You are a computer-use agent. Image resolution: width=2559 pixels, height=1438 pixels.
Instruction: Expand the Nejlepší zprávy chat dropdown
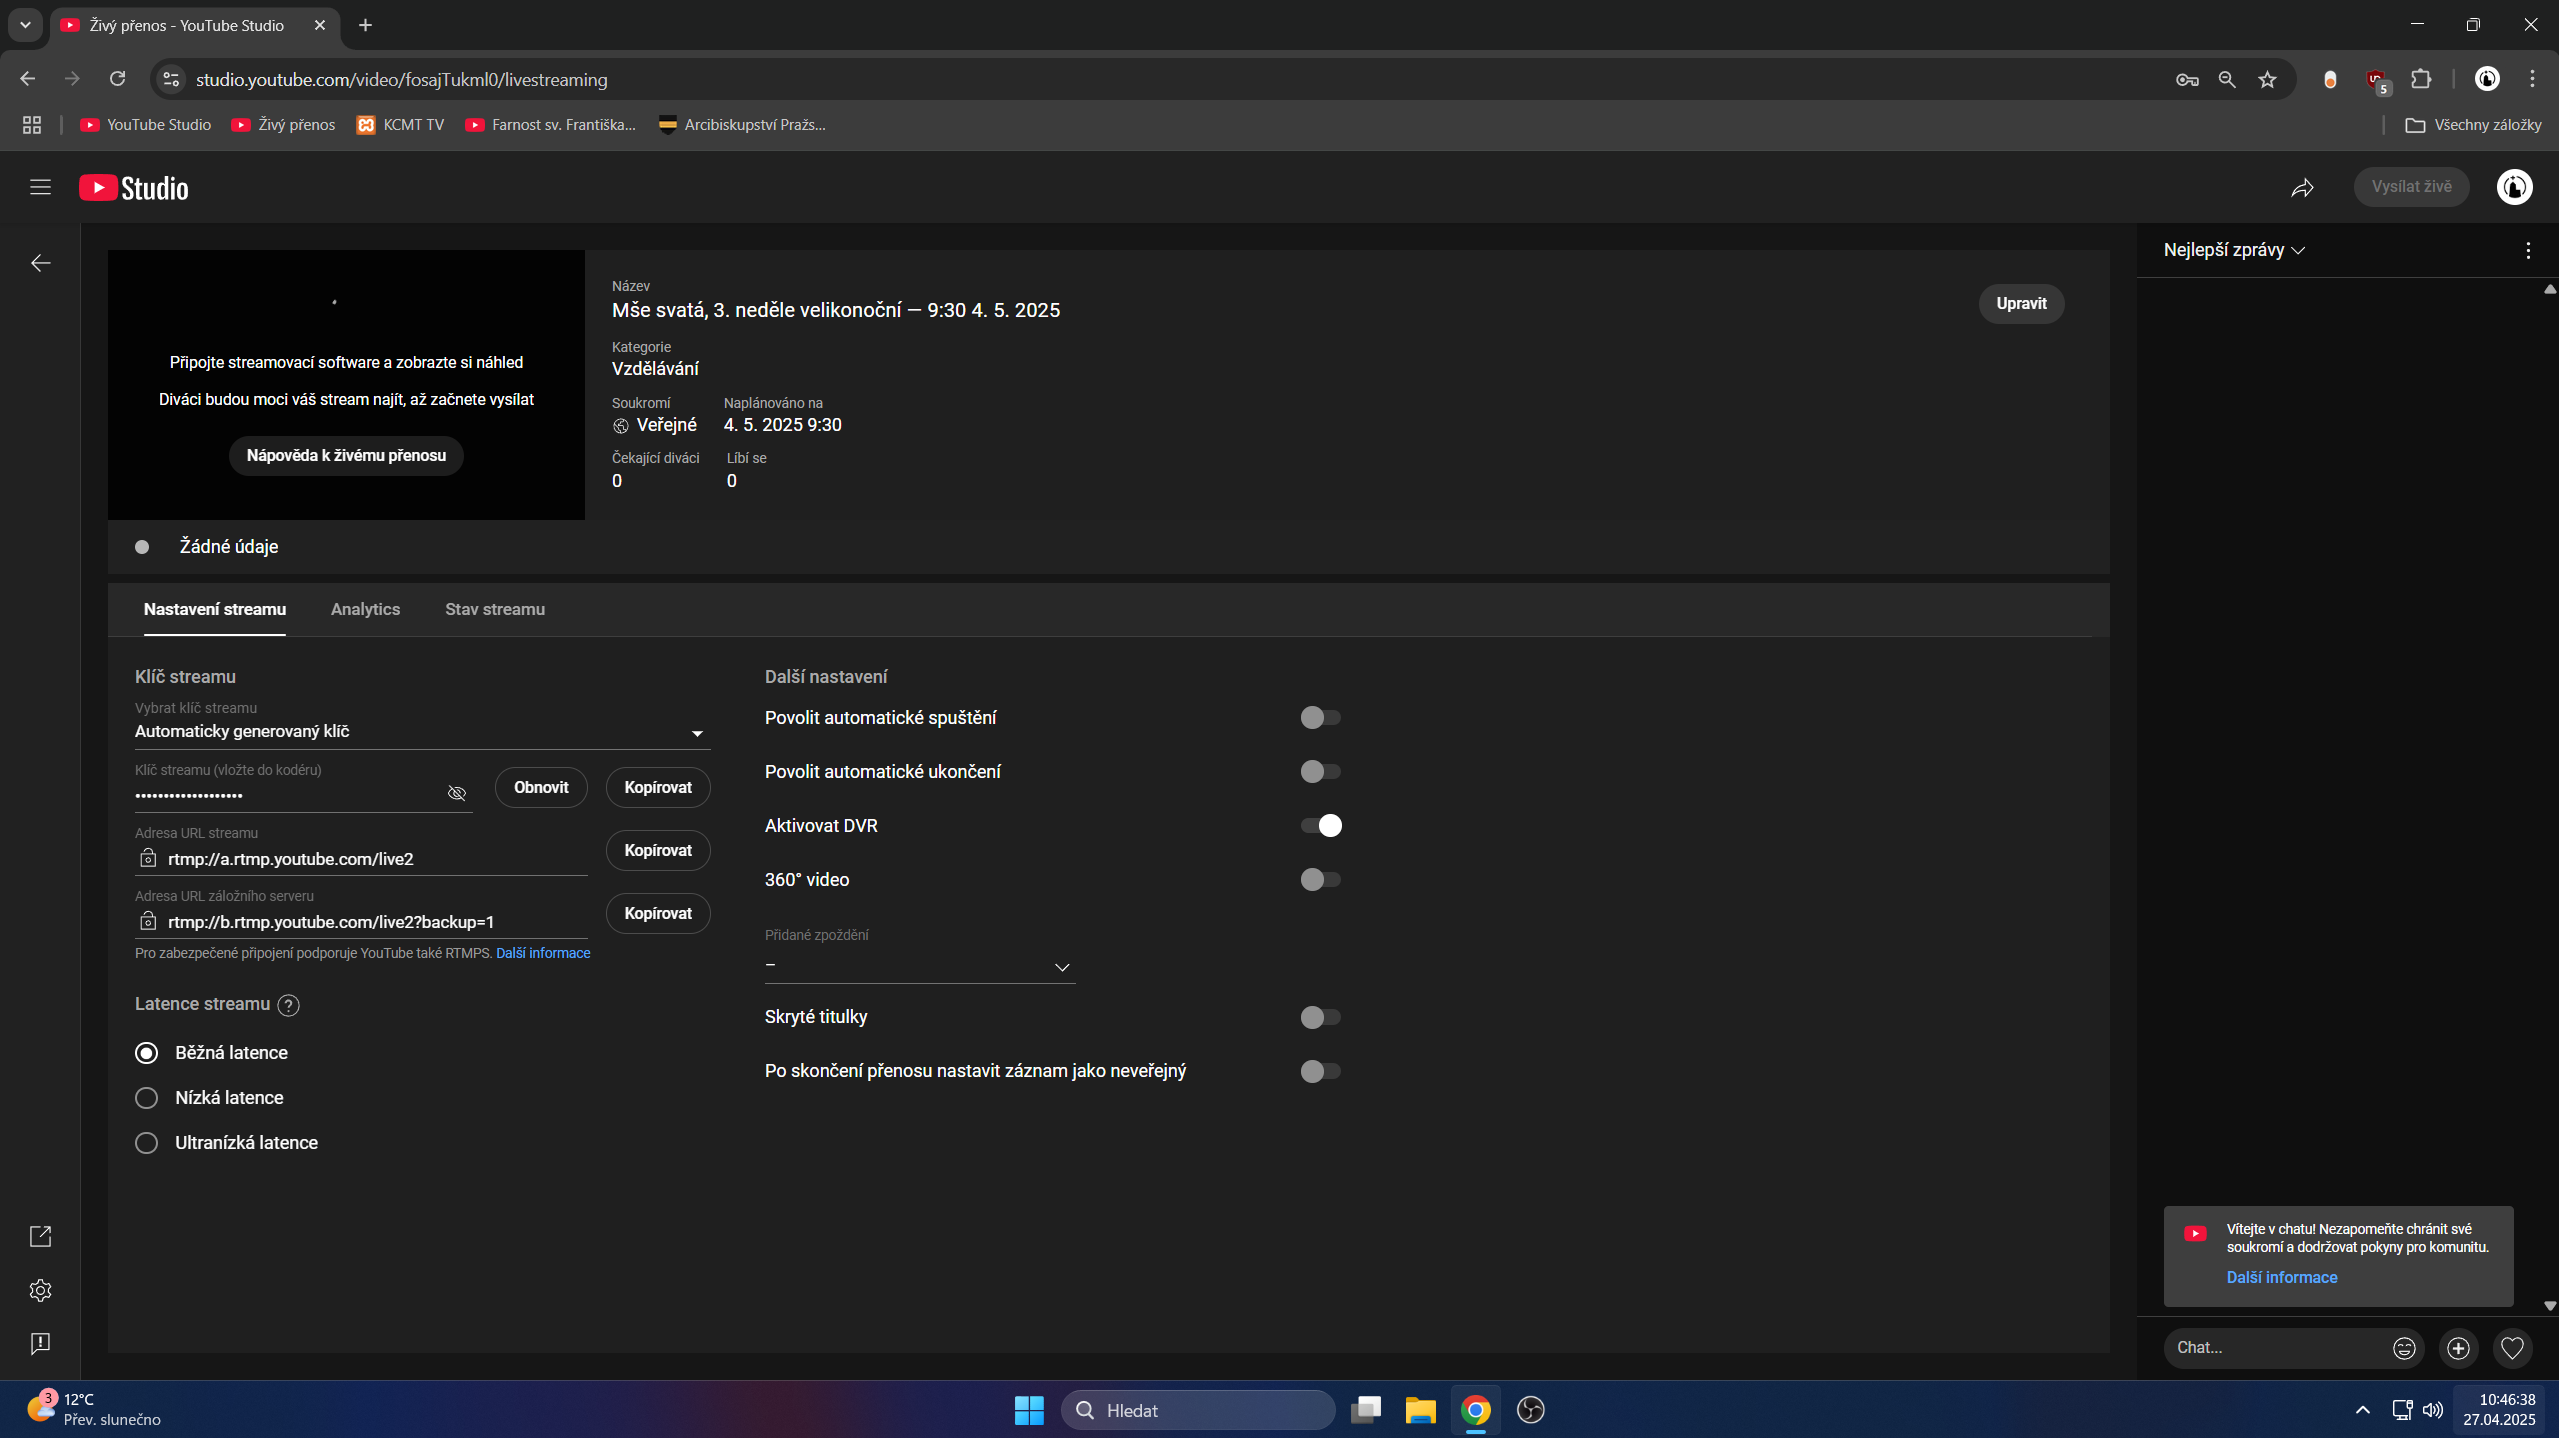tap(2234, 250)
